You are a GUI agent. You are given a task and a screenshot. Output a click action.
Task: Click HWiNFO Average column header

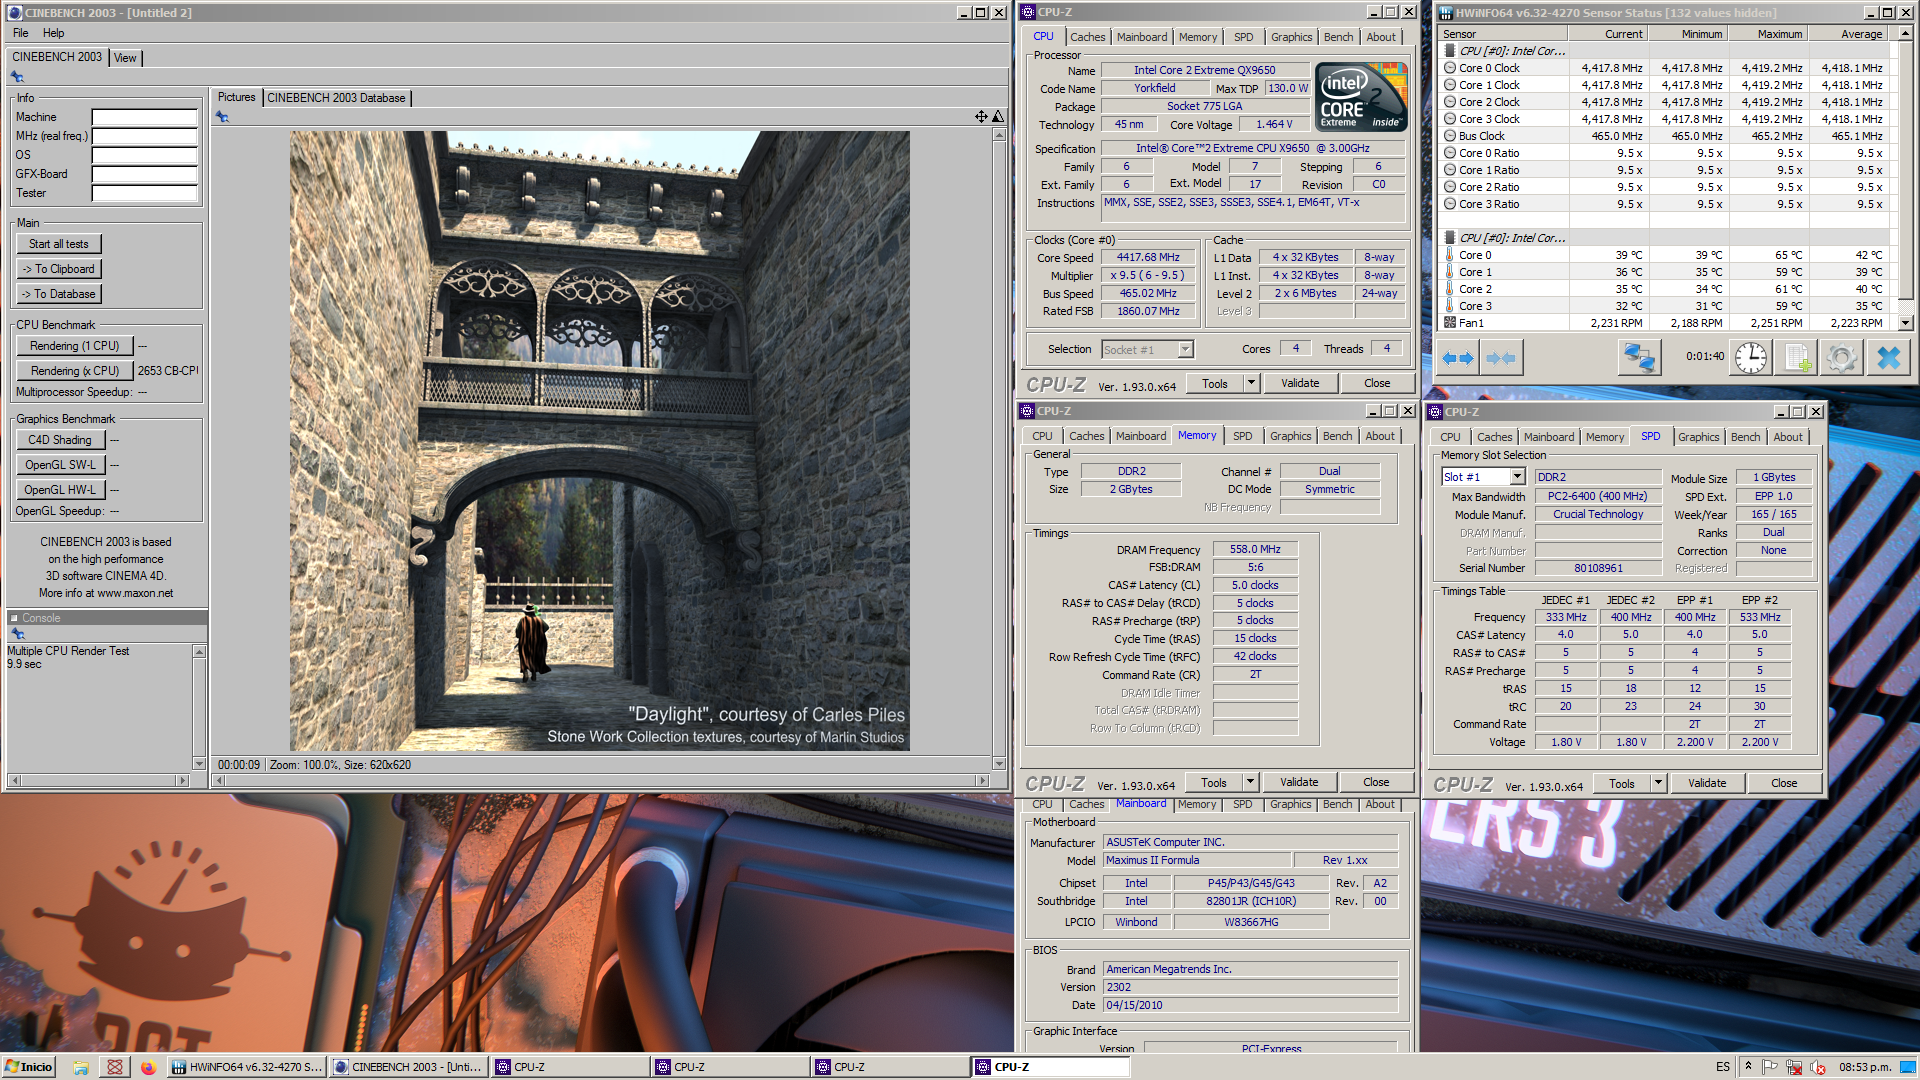pos(1848,34)
